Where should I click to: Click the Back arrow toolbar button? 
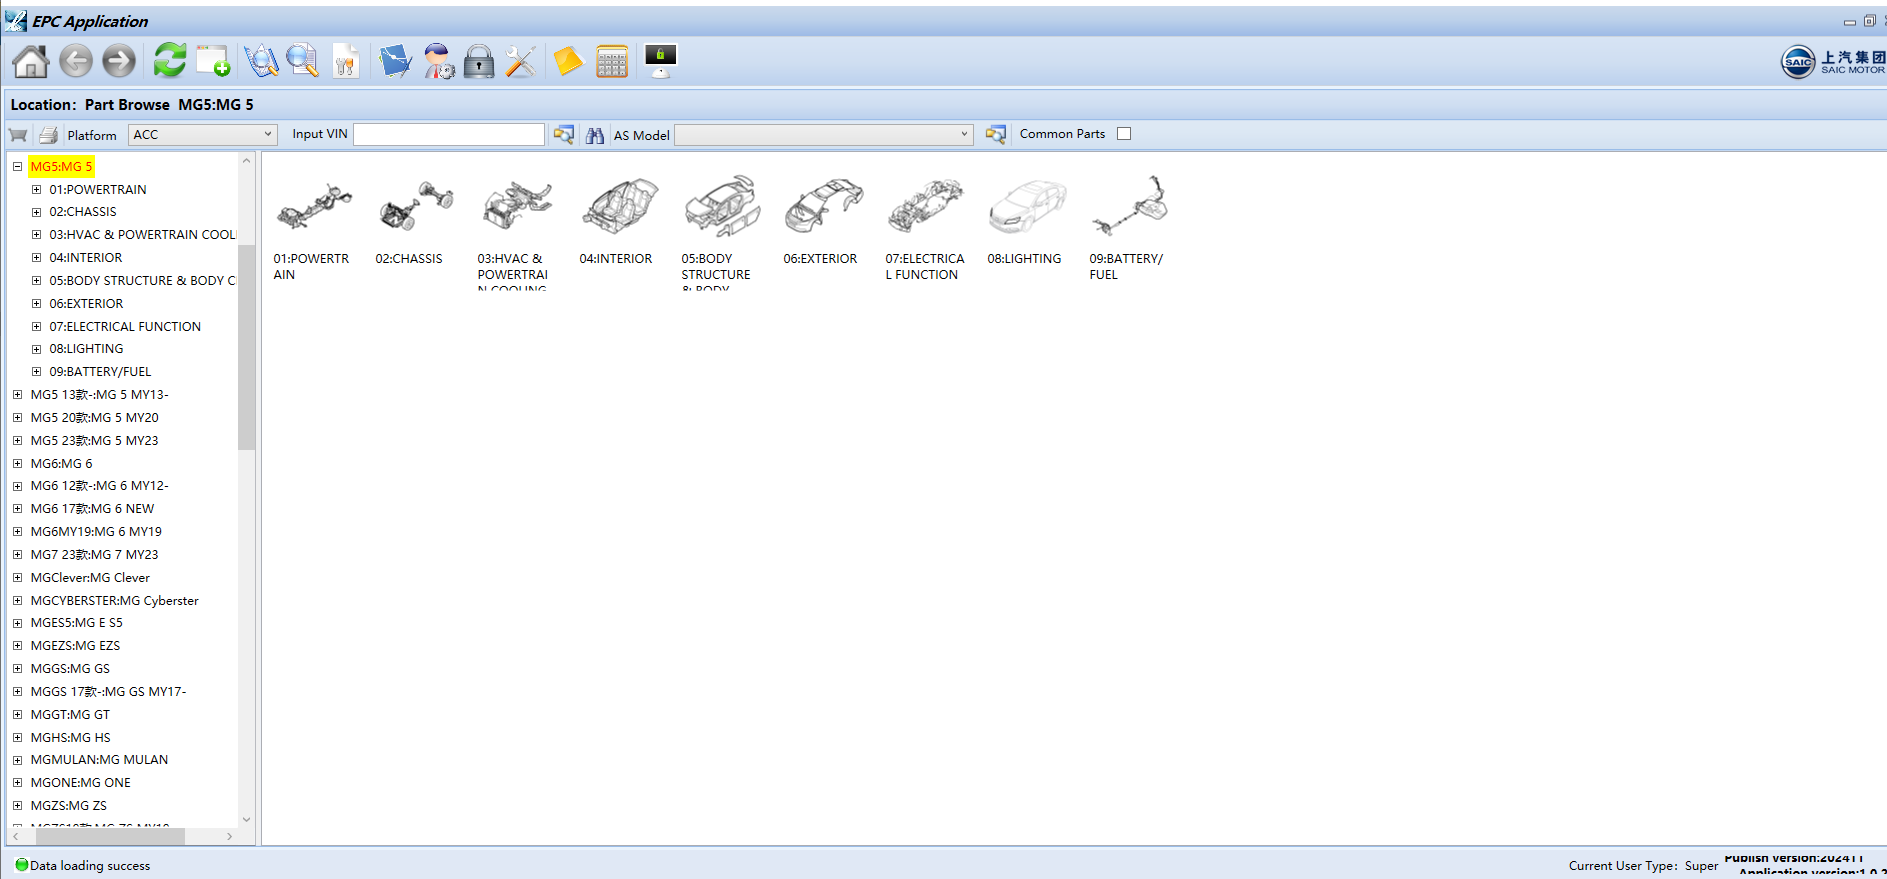point(76,62)
